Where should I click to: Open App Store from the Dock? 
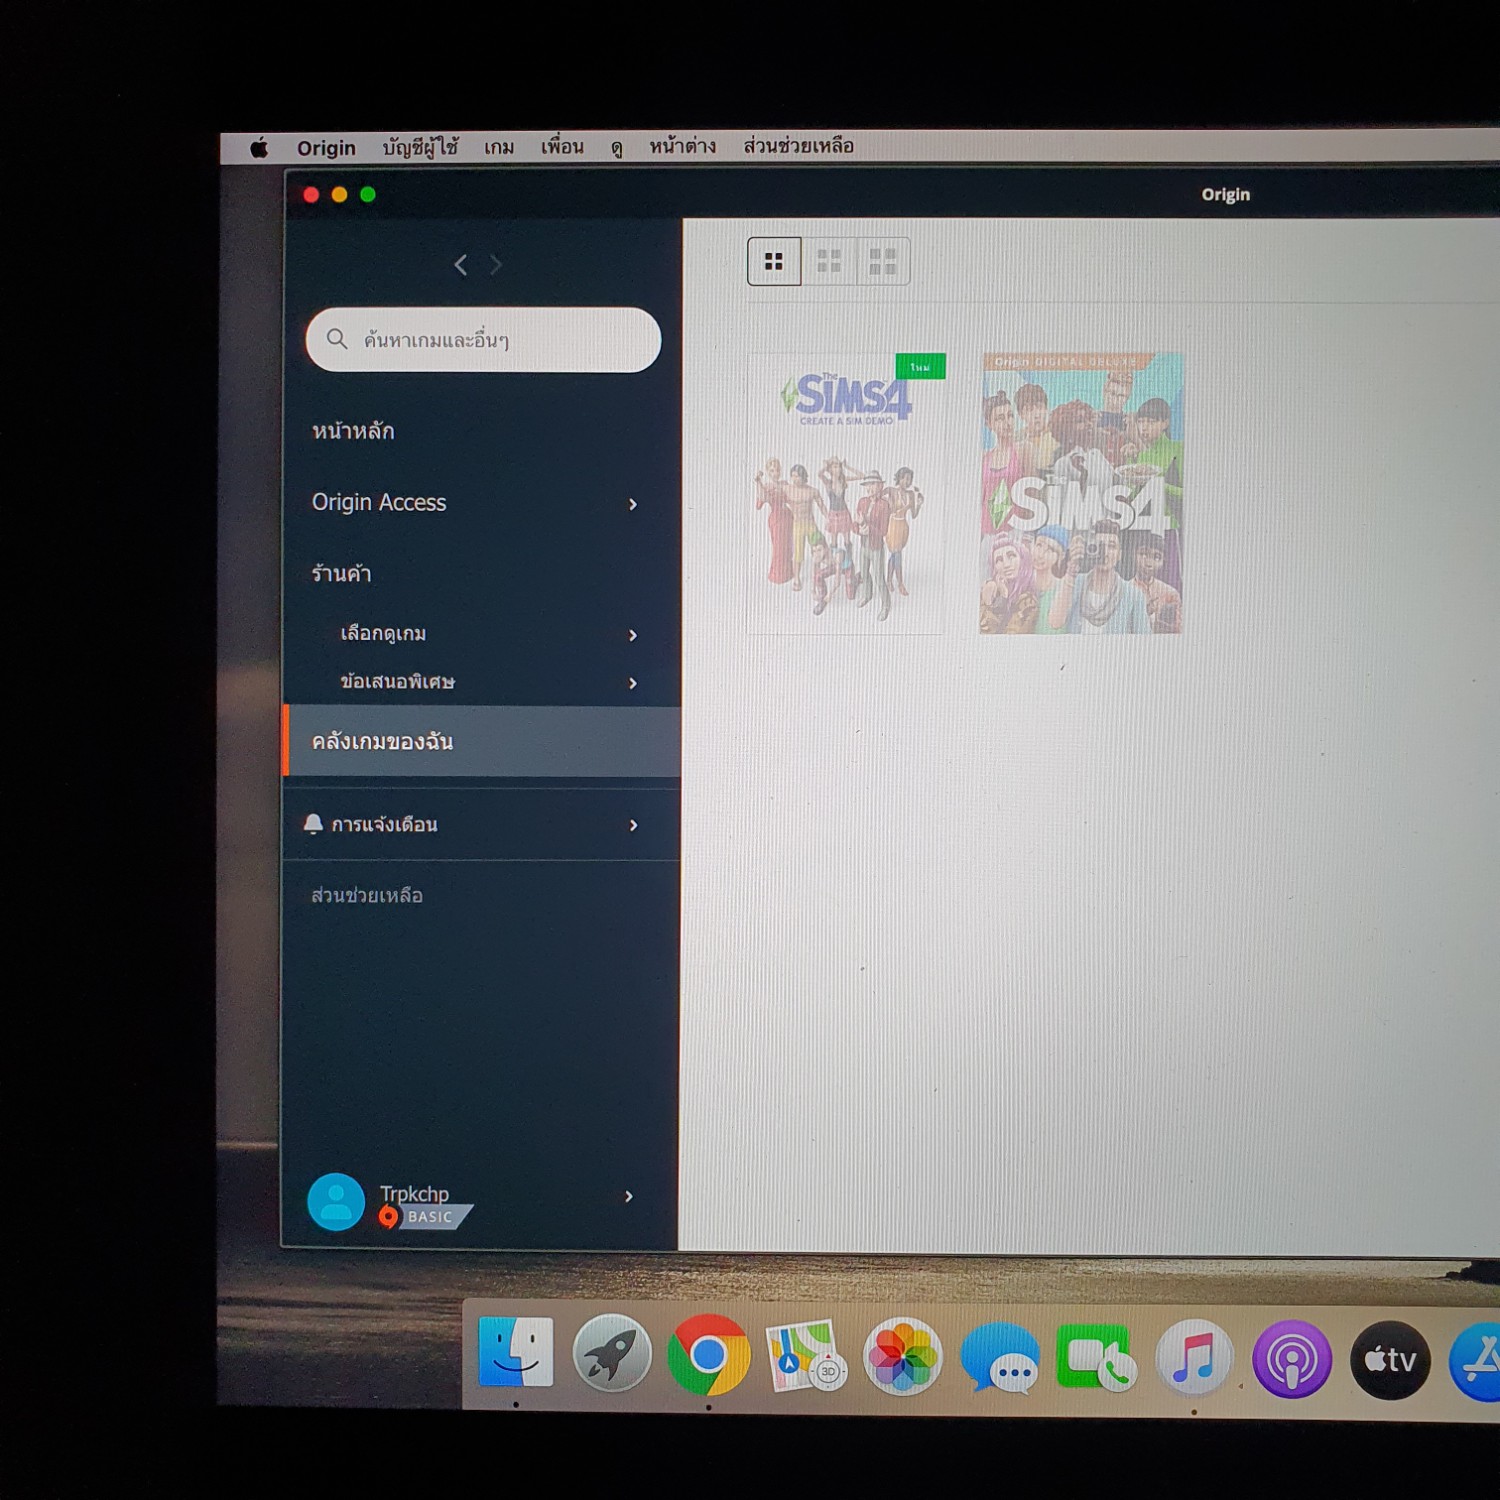(1476, 1362)
